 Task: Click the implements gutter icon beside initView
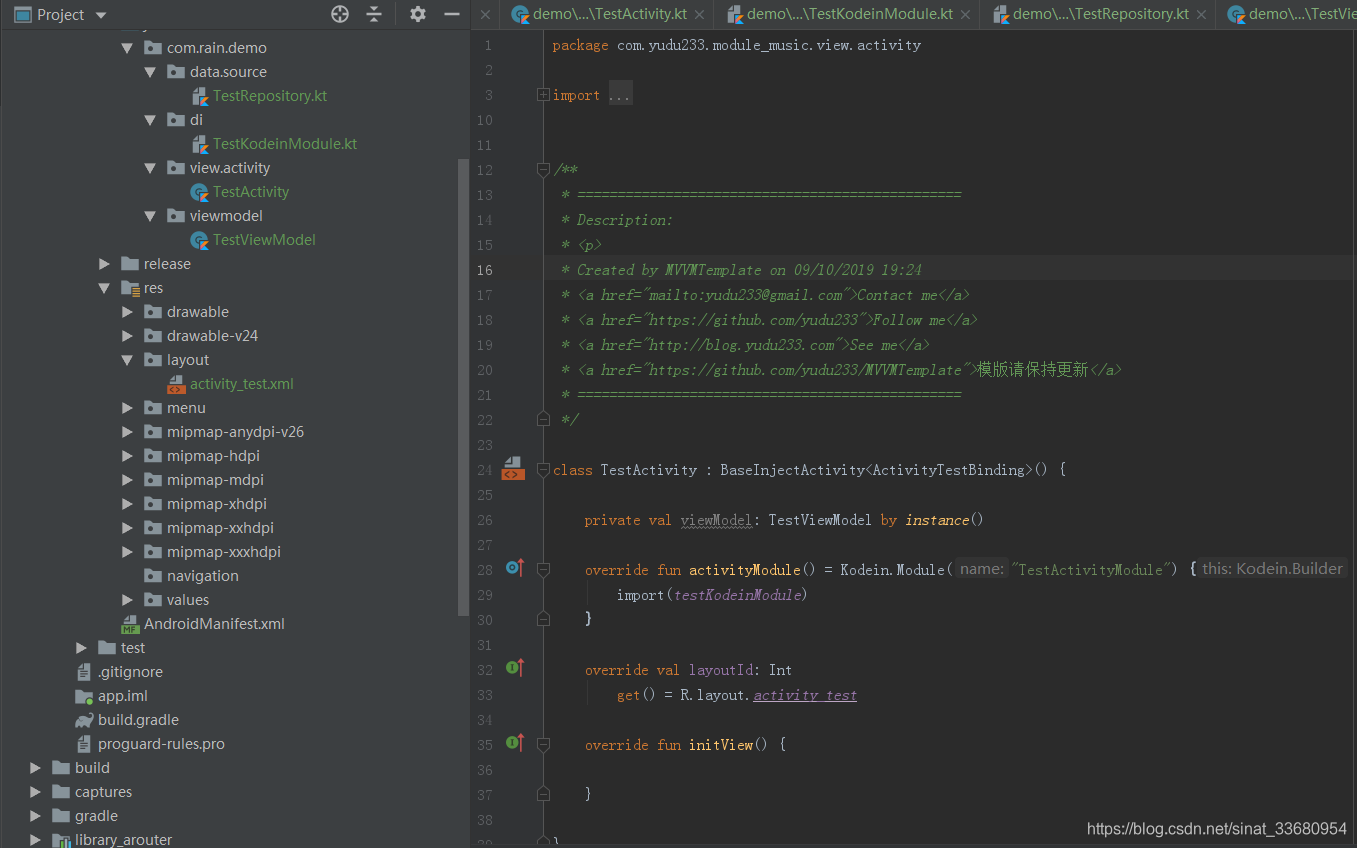[x=514, y=743]
